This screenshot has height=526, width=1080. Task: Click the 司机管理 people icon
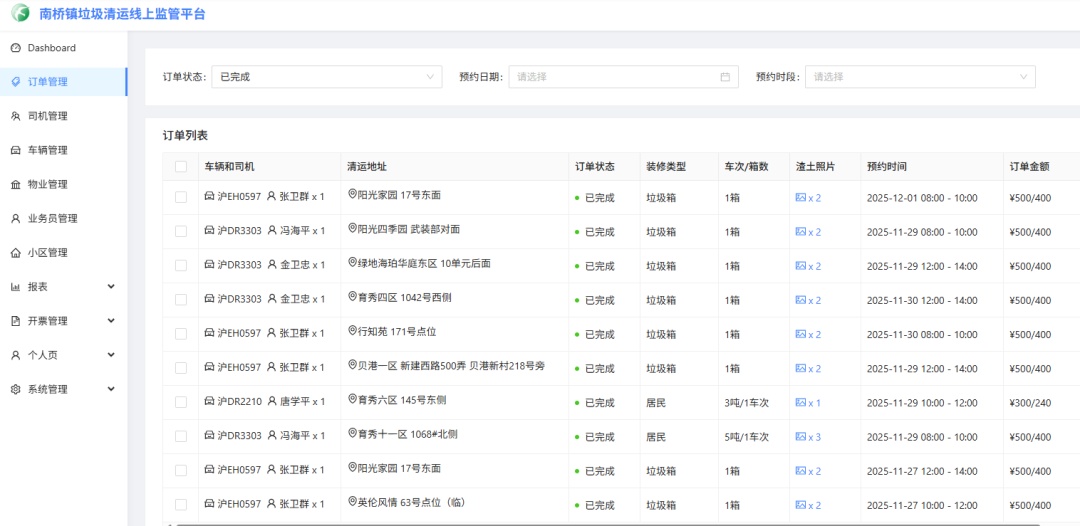tap(15, 116)
